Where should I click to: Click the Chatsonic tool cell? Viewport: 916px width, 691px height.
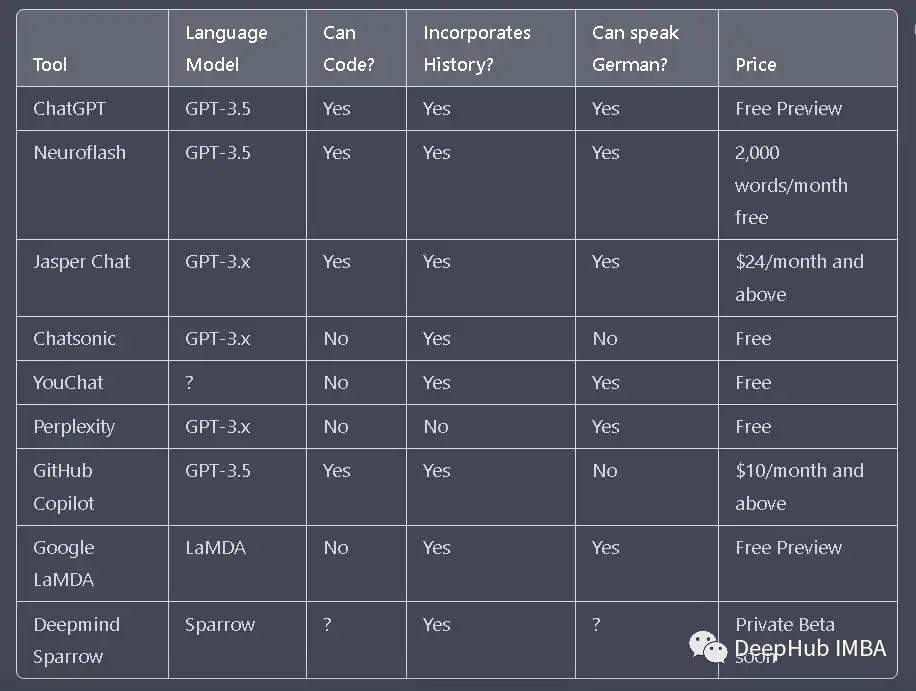click(x=74, y=339)
